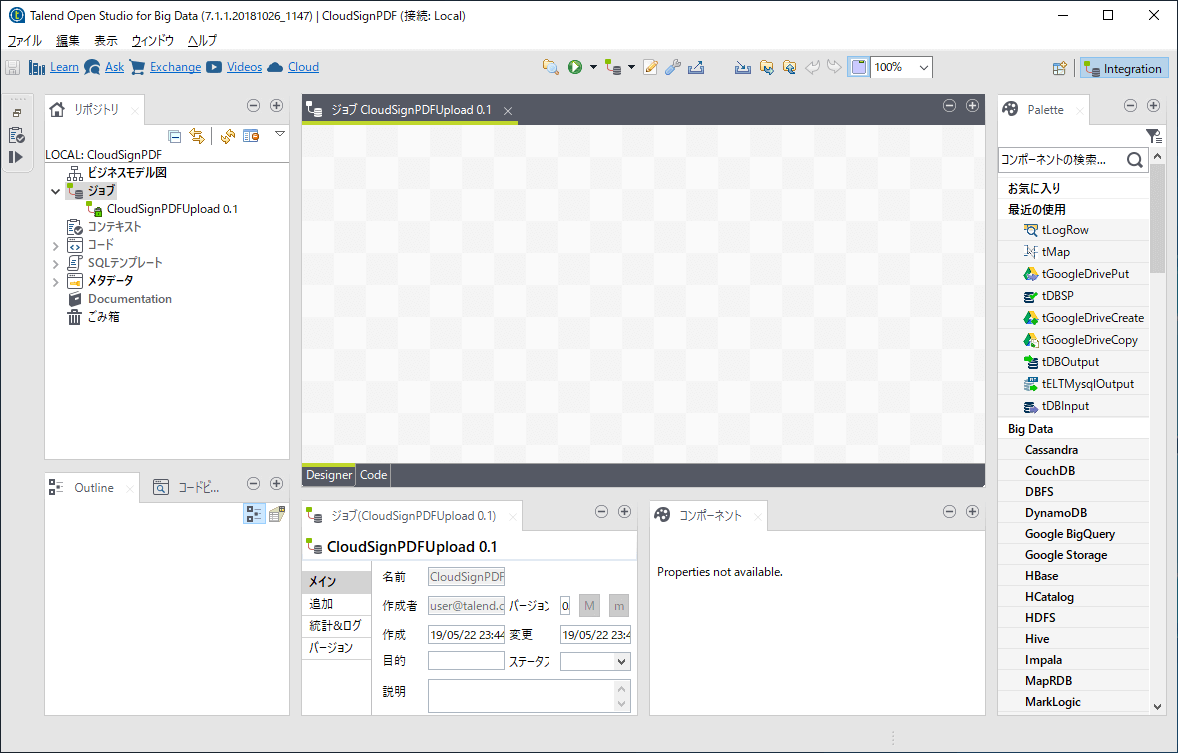Click the Palette scroll down arrow
The width and height of the screenshot is (1178, 754).
click(1158, 707)
